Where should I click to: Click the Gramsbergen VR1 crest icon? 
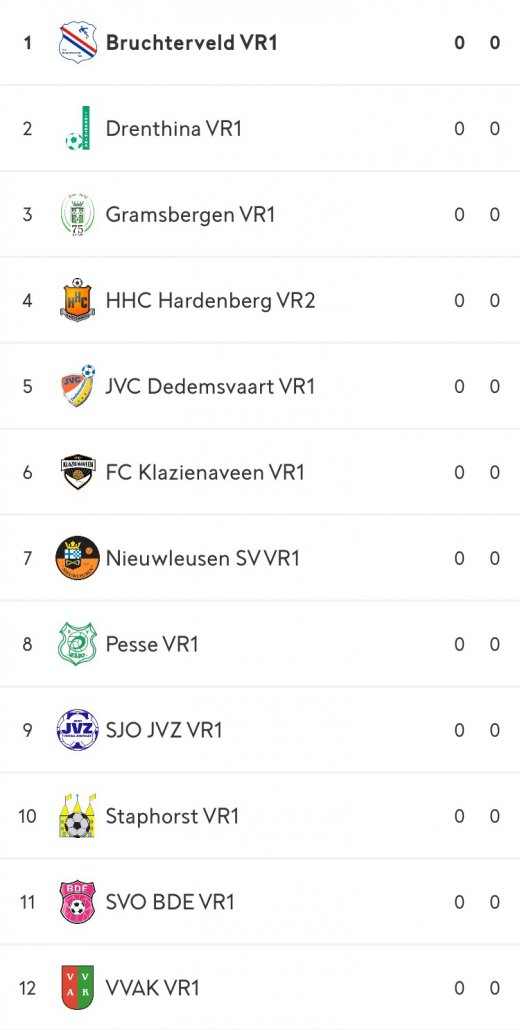tap(77, 215)
